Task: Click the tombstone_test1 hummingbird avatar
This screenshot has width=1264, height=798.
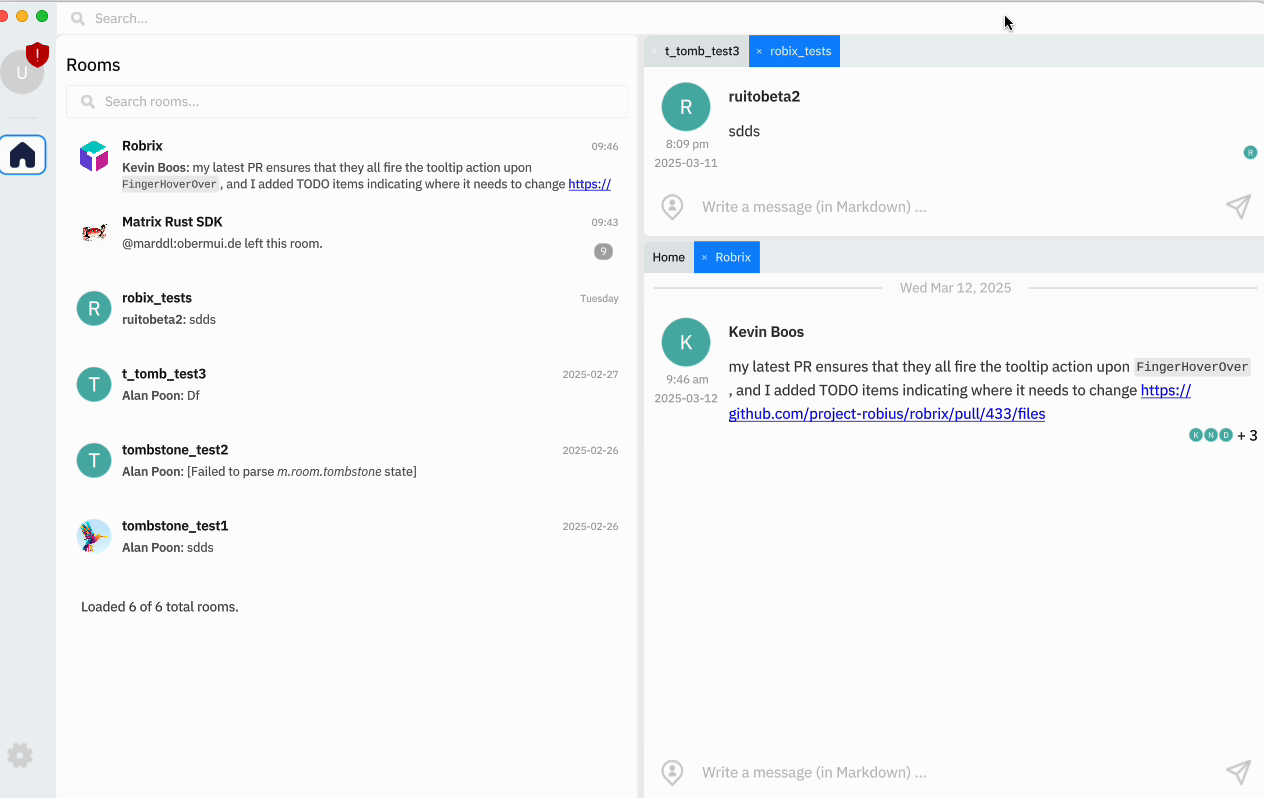Action: point(94,536)
